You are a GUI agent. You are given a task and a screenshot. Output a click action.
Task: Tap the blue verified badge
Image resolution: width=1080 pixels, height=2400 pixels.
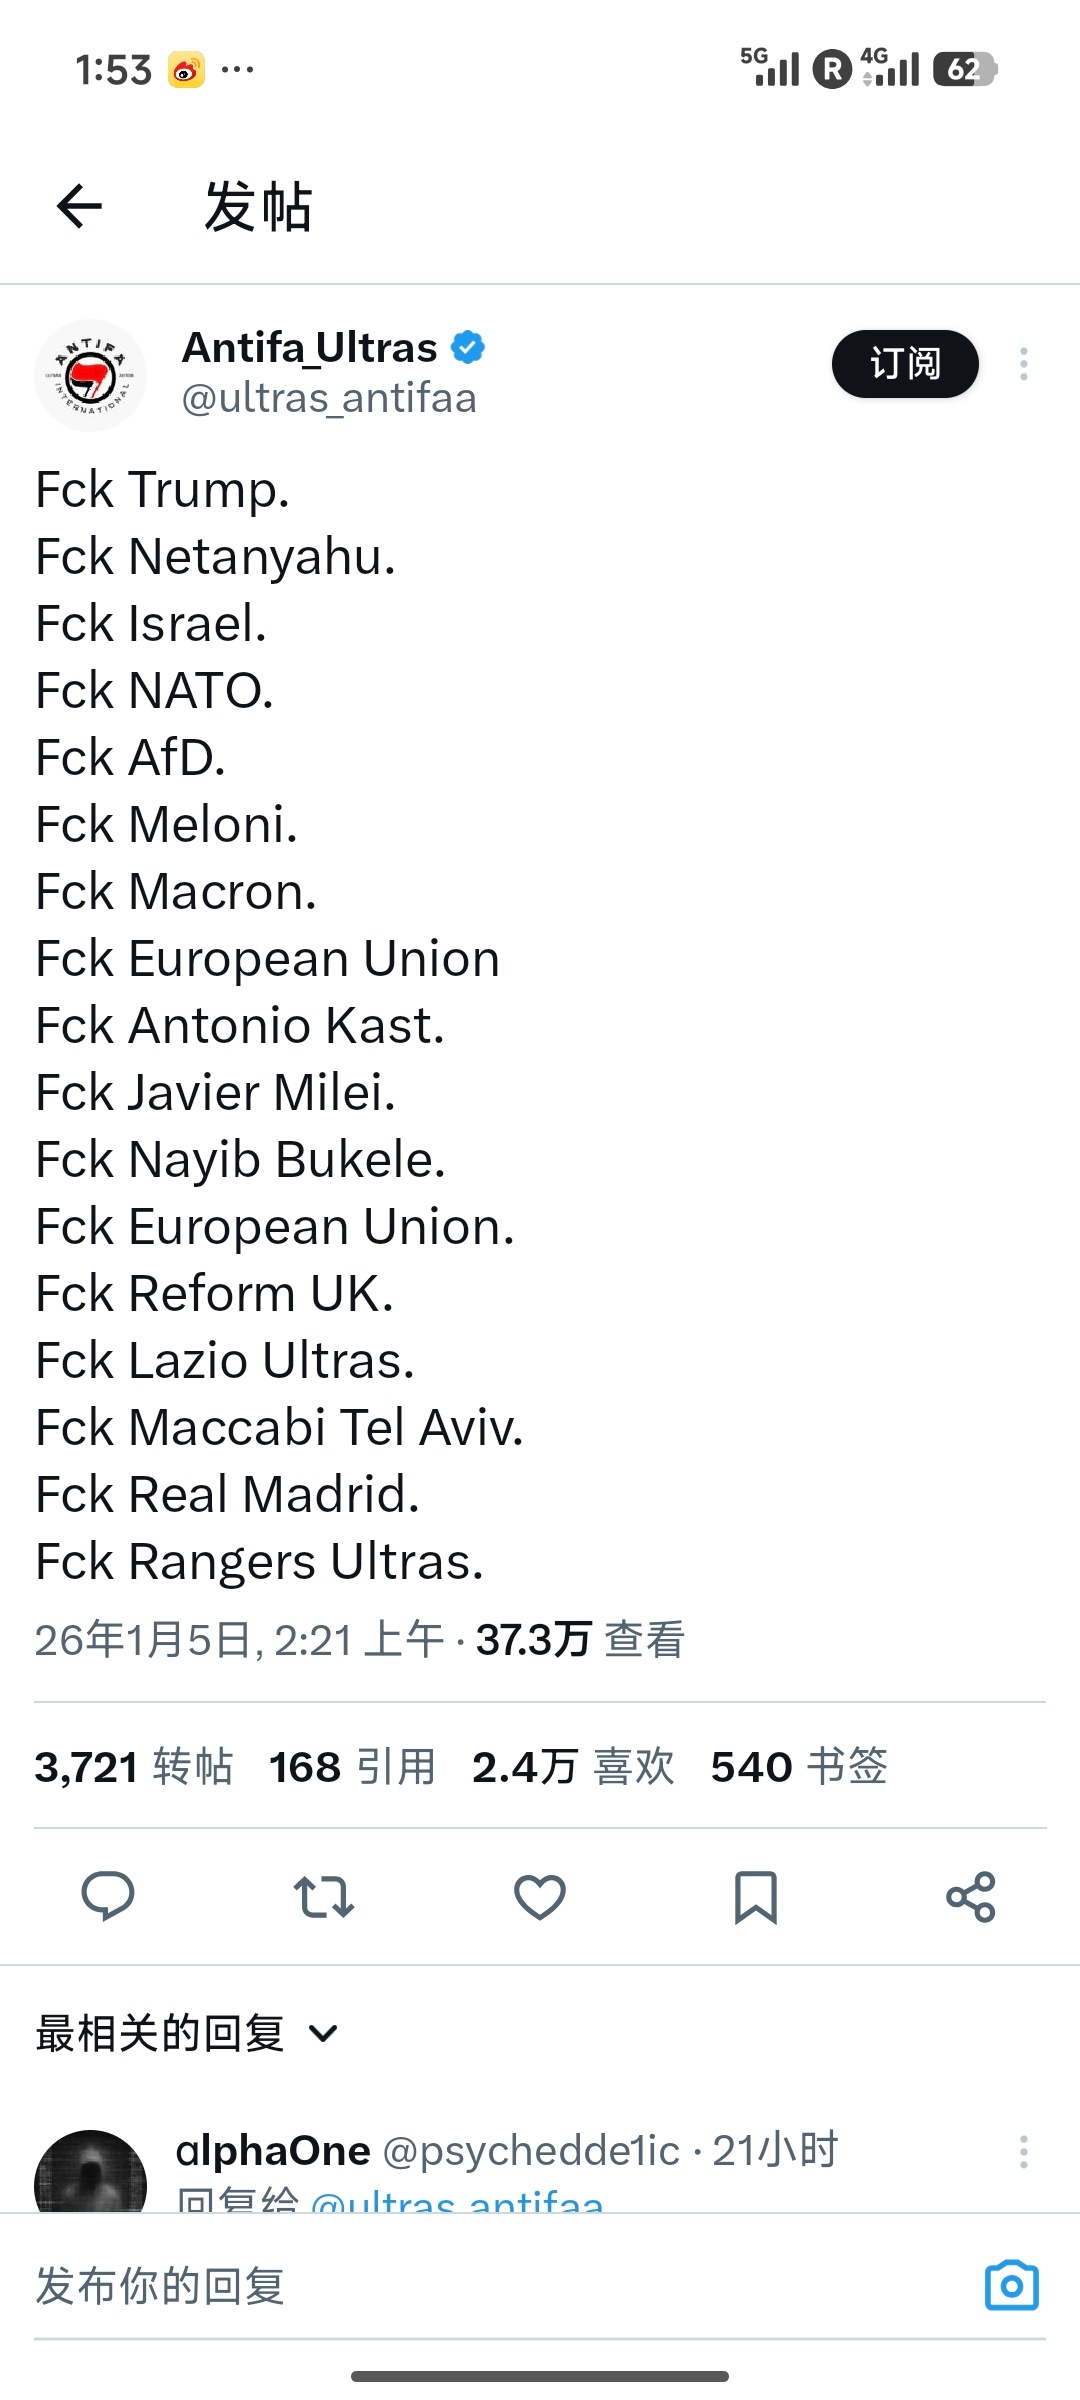tap(468, 347)
